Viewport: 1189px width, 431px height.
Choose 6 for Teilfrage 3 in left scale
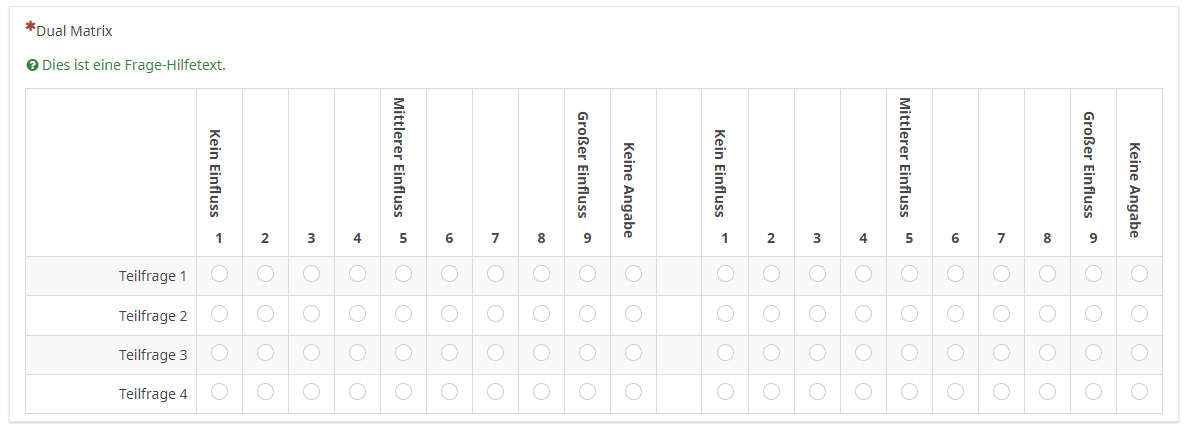[x=449, y=352]
